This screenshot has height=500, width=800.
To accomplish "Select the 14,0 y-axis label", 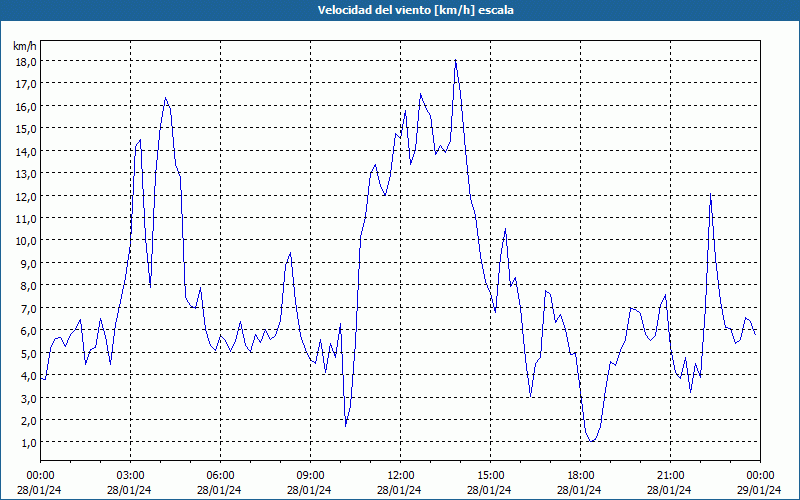I will (28, 151).
